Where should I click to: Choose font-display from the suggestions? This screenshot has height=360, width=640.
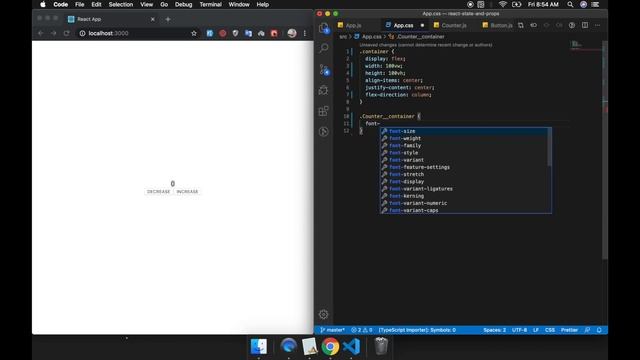[x=464, y=182]
